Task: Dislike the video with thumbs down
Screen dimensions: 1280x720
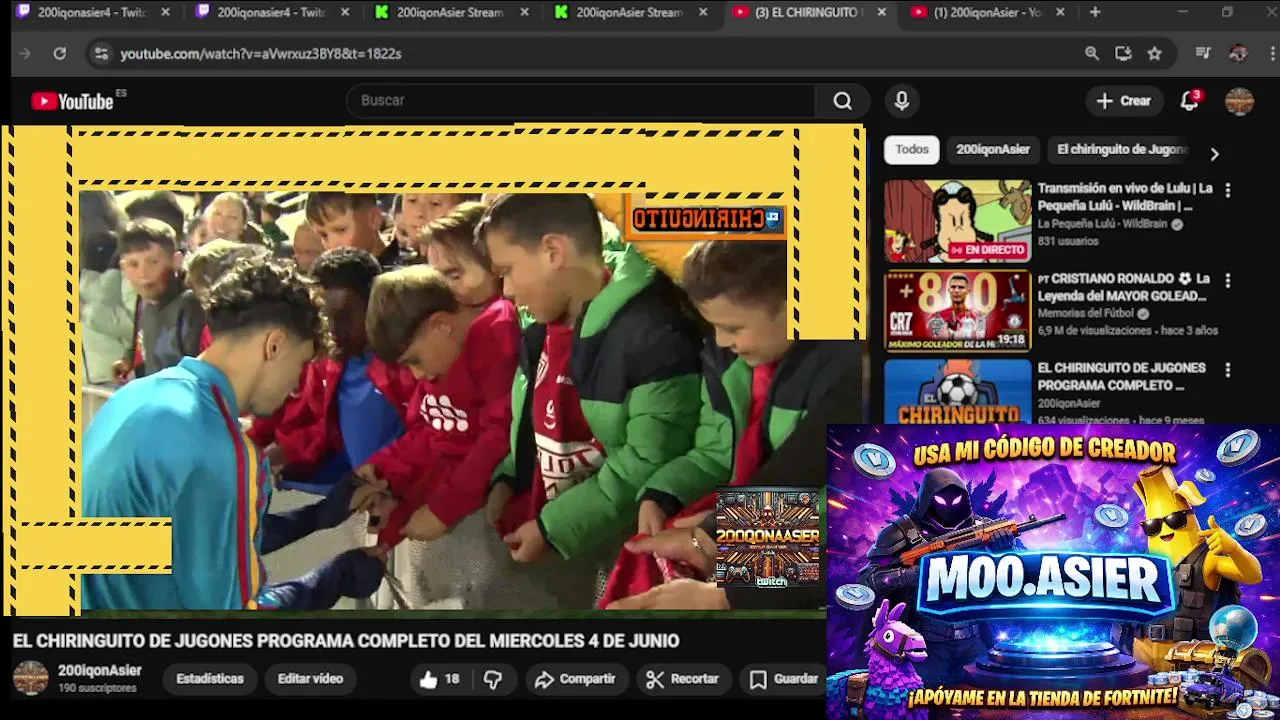Action: (493, 679)
